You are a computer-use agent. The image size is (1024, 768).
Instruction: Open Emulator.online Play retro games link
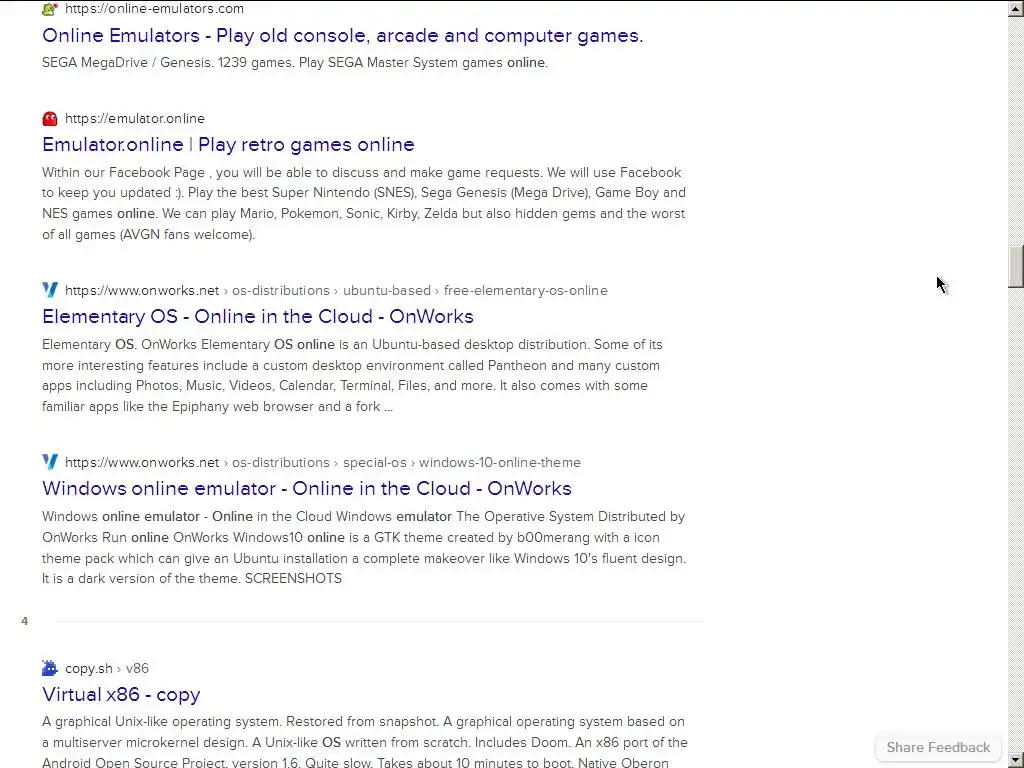click(x=228, y=144)
